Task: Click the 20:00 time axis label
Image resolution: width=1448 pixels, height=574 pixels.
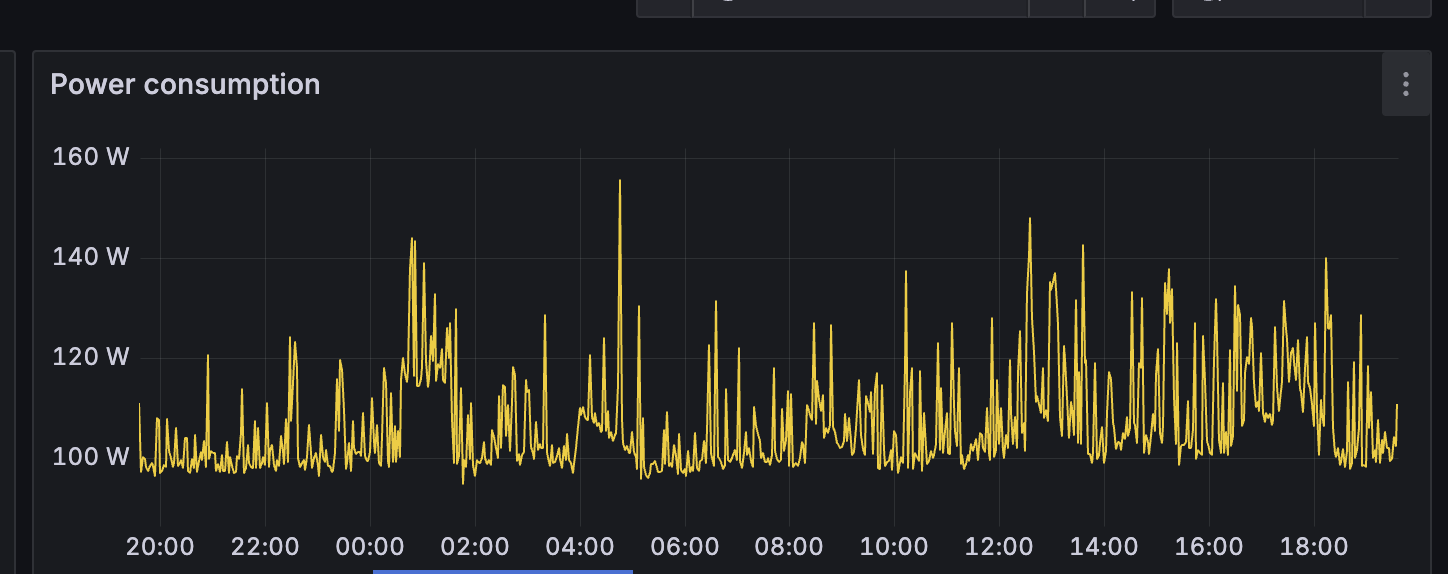Action: pyautogui.click(x=160, y=547)
